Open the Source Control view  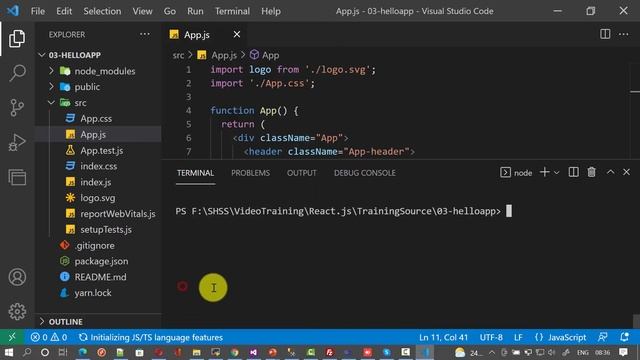(x=17, y=108)
